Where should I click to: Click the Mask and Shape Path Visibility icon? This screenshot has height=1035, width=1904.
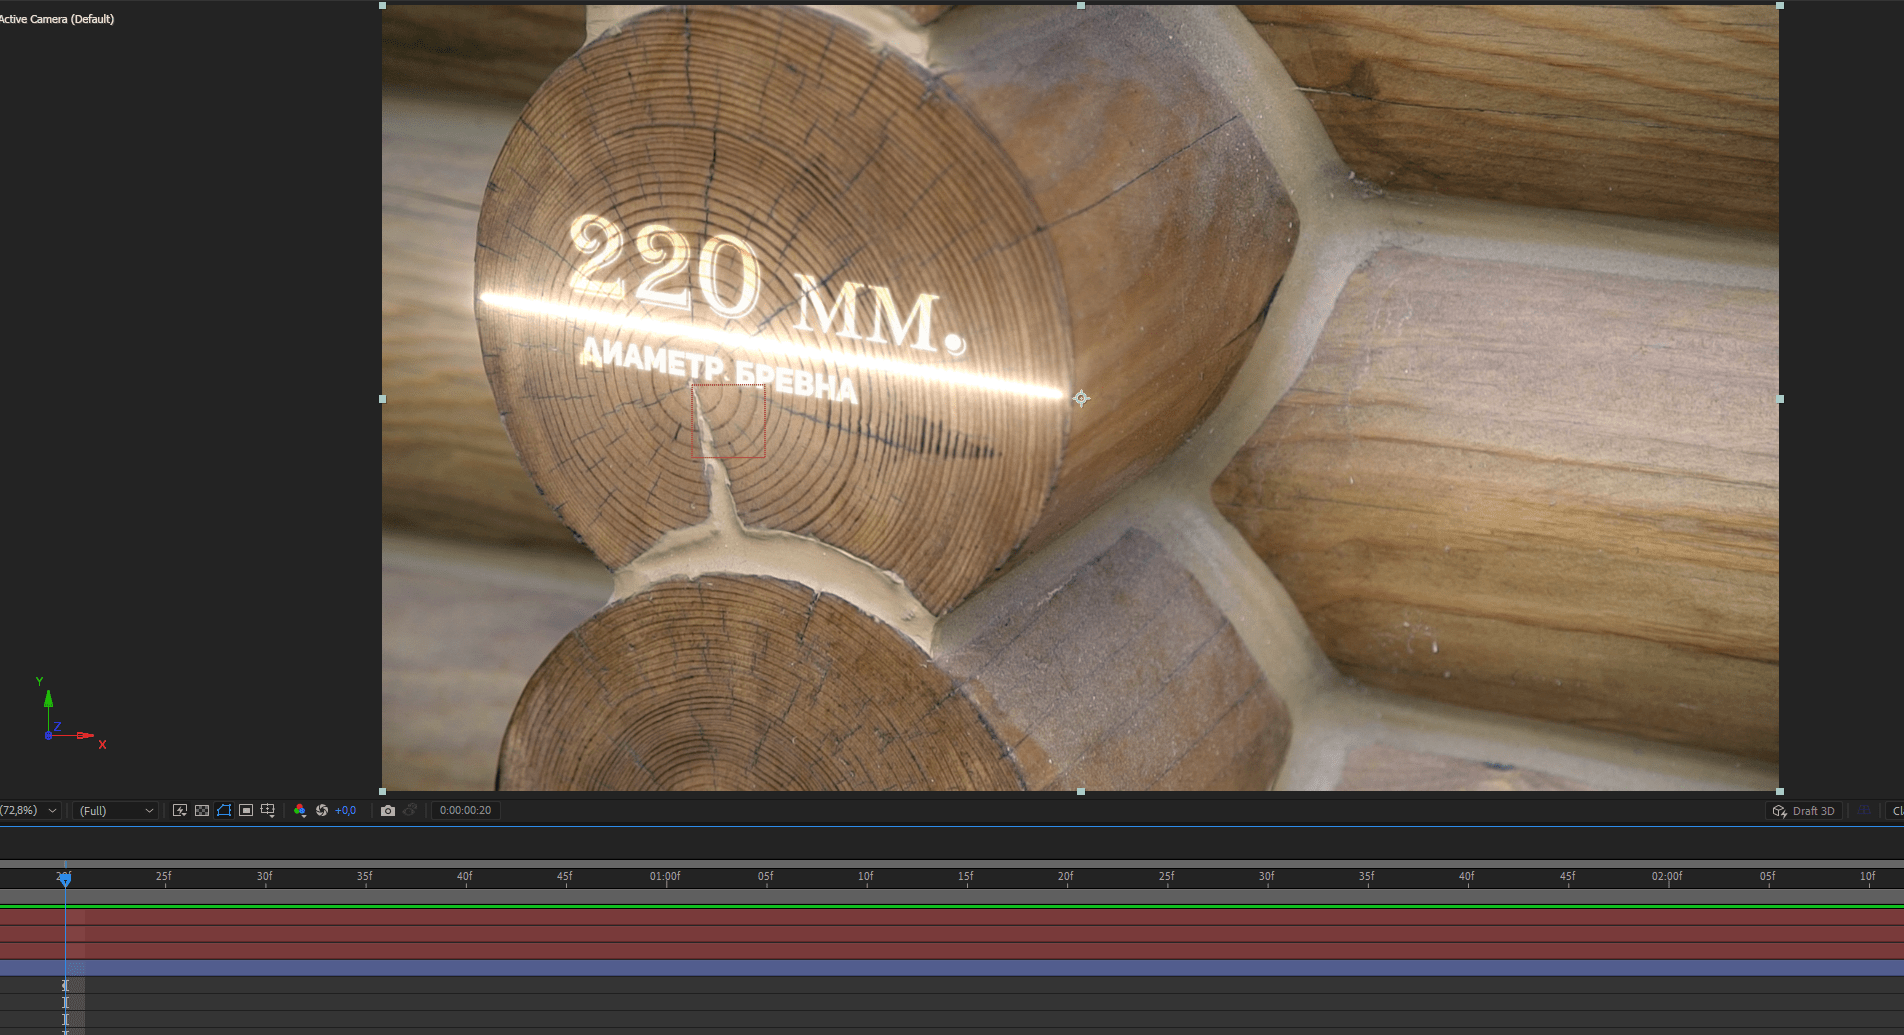coord(224,810)
